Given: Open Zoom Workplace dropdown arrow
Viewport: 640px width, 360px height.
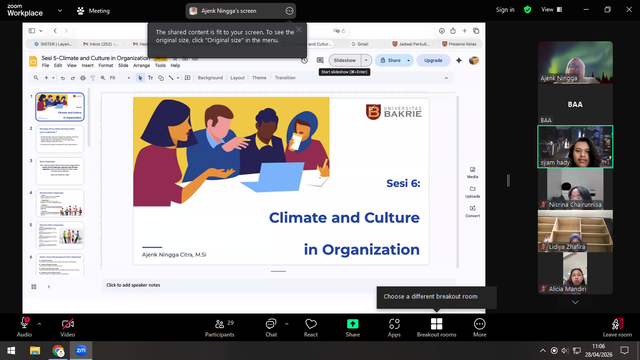Looking at the screenshot, I should (60, 11).
